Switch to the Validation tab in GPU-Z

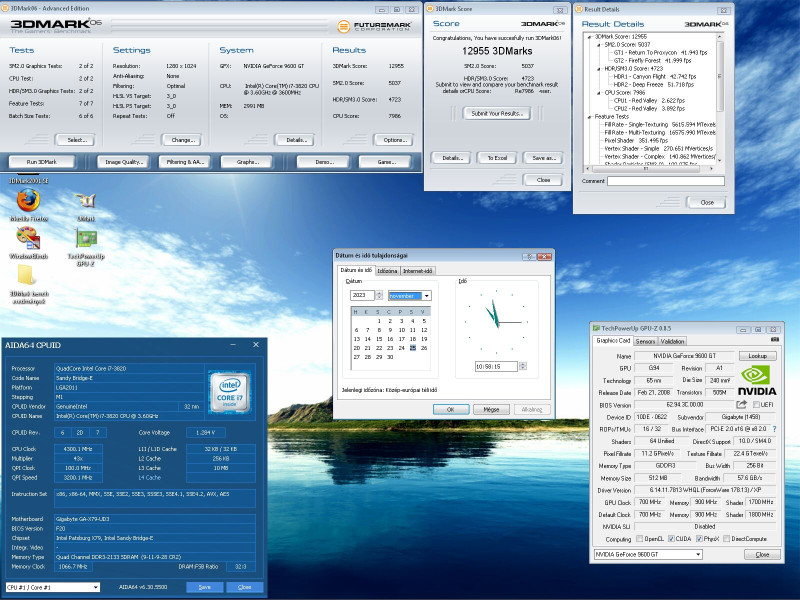click(672, 341)
